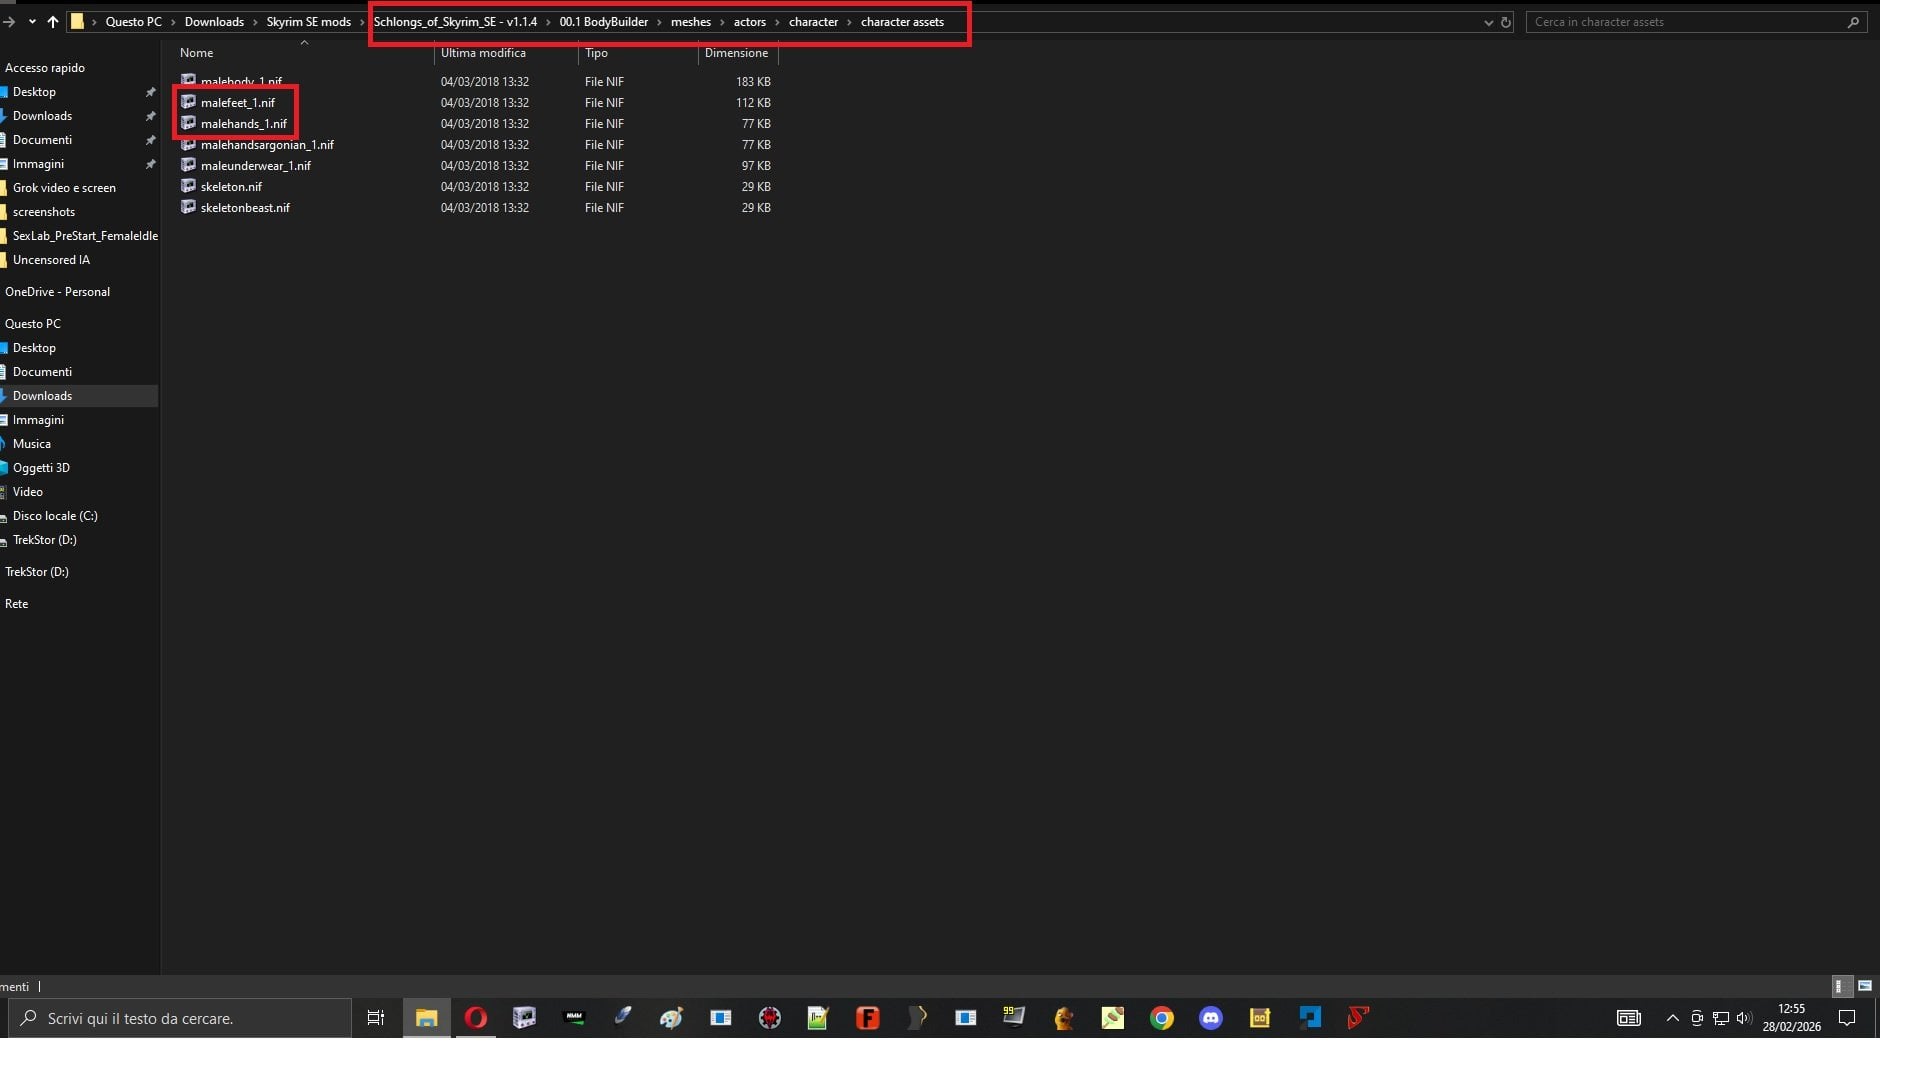Click the Windows taskbar search field
1920x1080 pixels.
[x=180, y=1018]
